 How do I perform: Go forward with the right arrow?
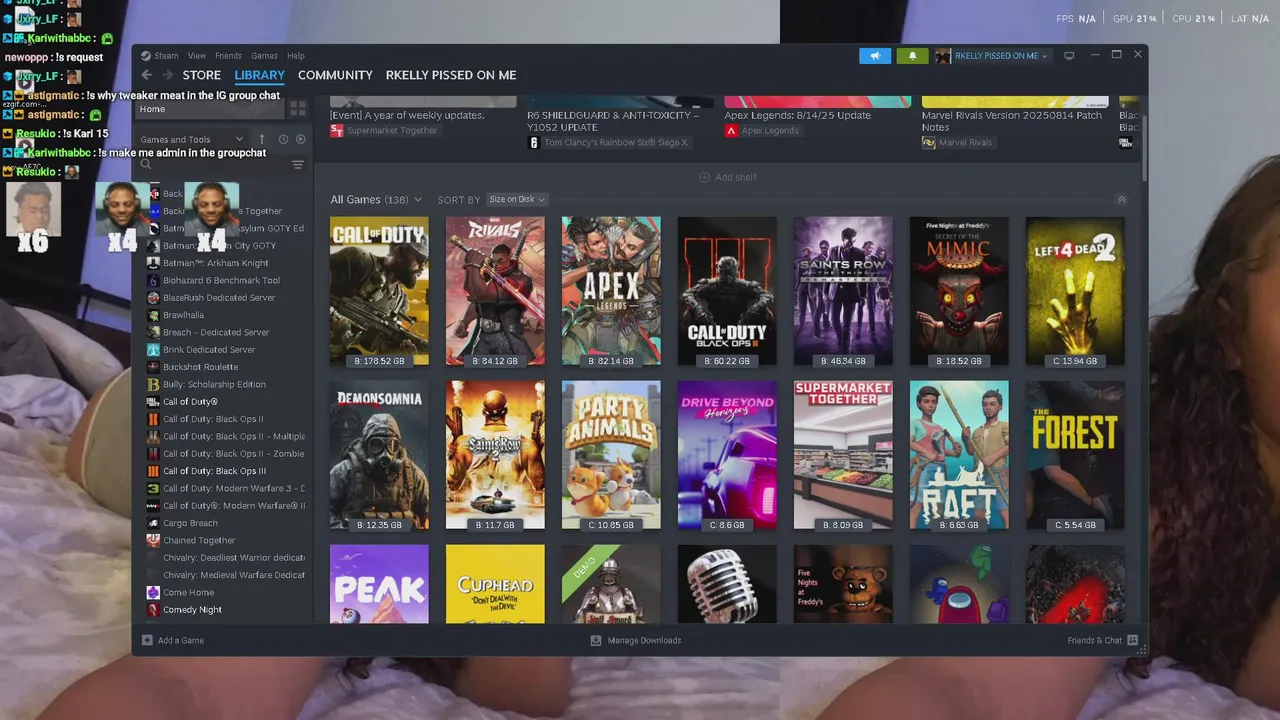coord(167,75)
